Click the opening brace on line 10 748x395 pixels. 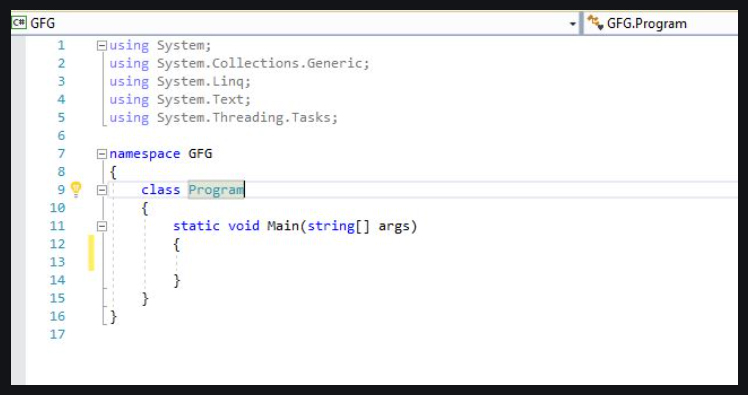pos(145,208)
